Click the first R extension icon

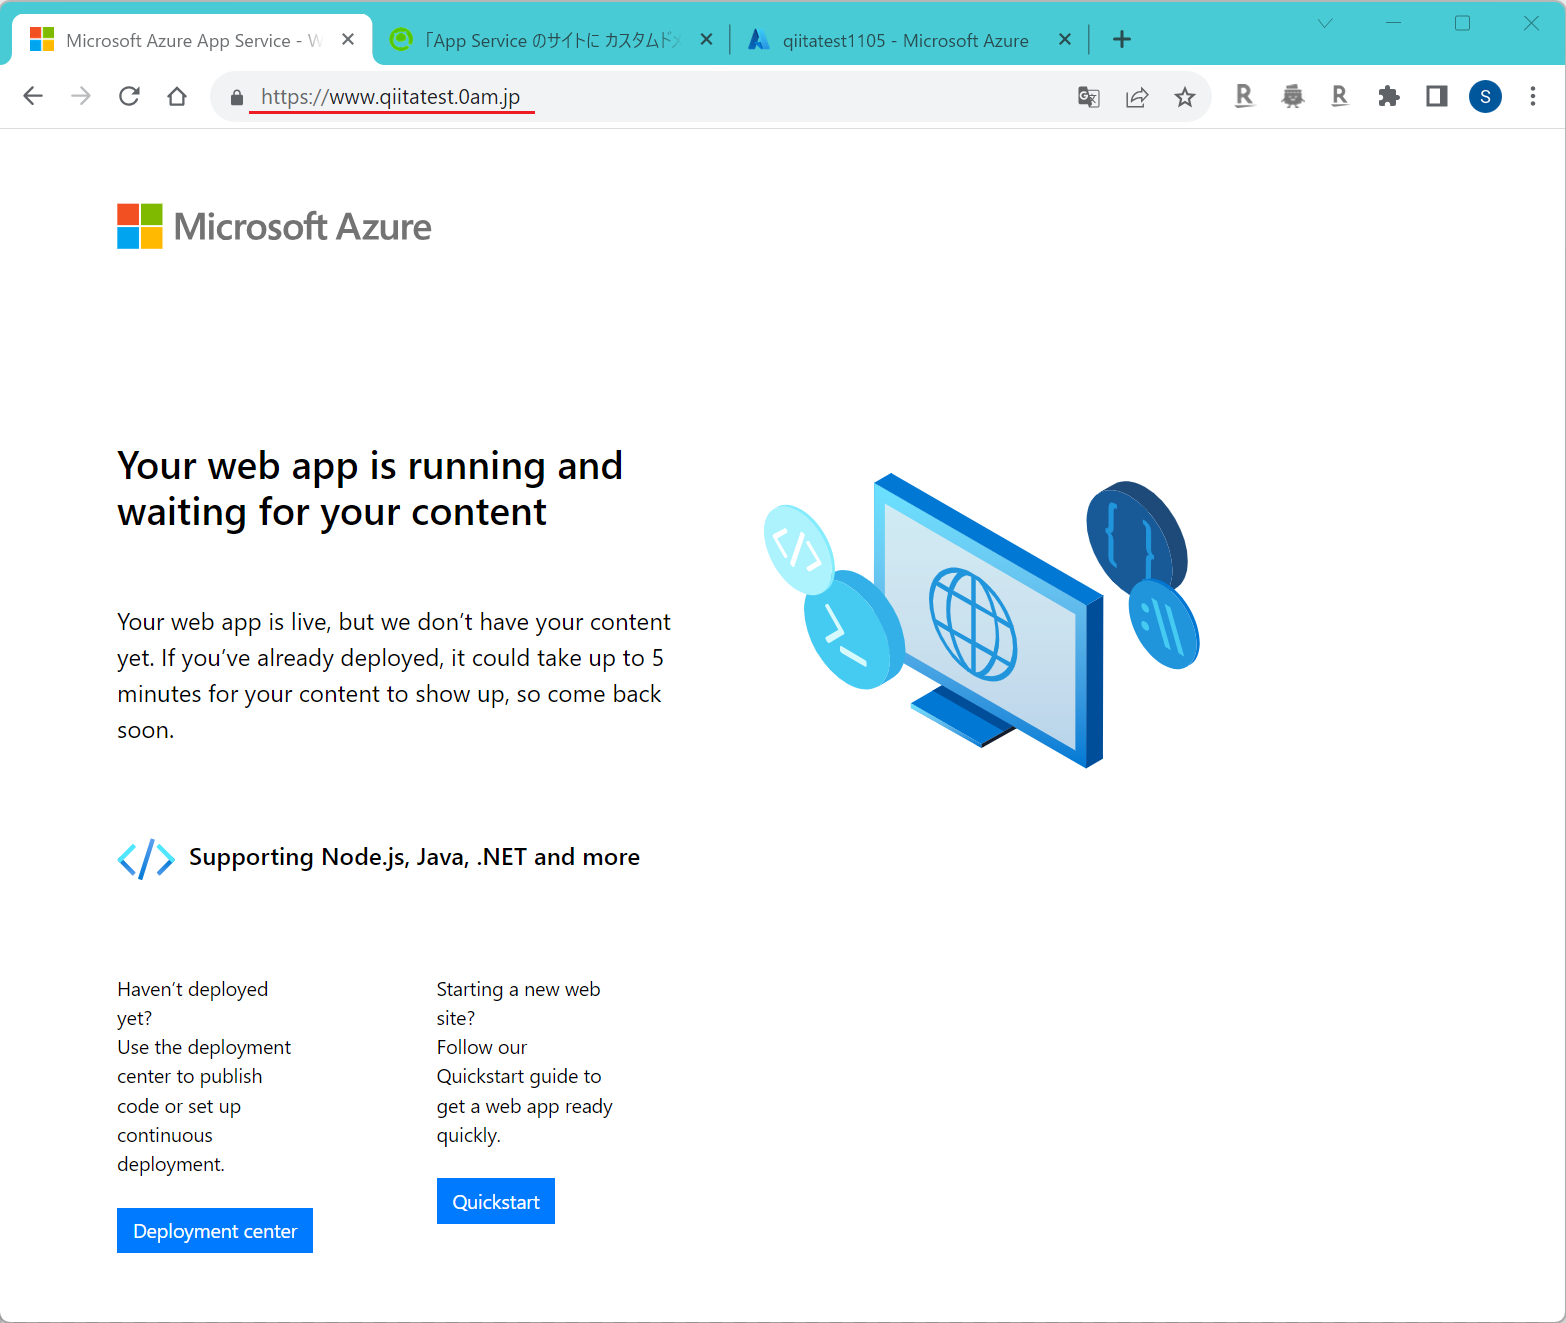tap(1244, 96)
